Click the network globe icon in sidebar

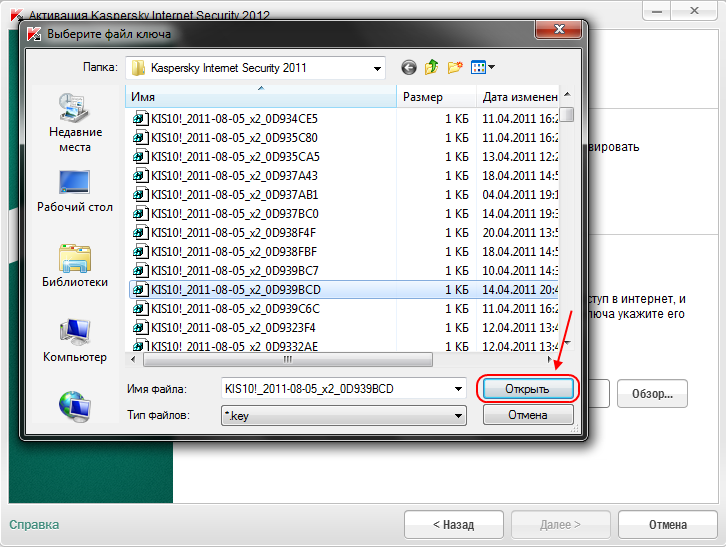(x=75, y=405)
